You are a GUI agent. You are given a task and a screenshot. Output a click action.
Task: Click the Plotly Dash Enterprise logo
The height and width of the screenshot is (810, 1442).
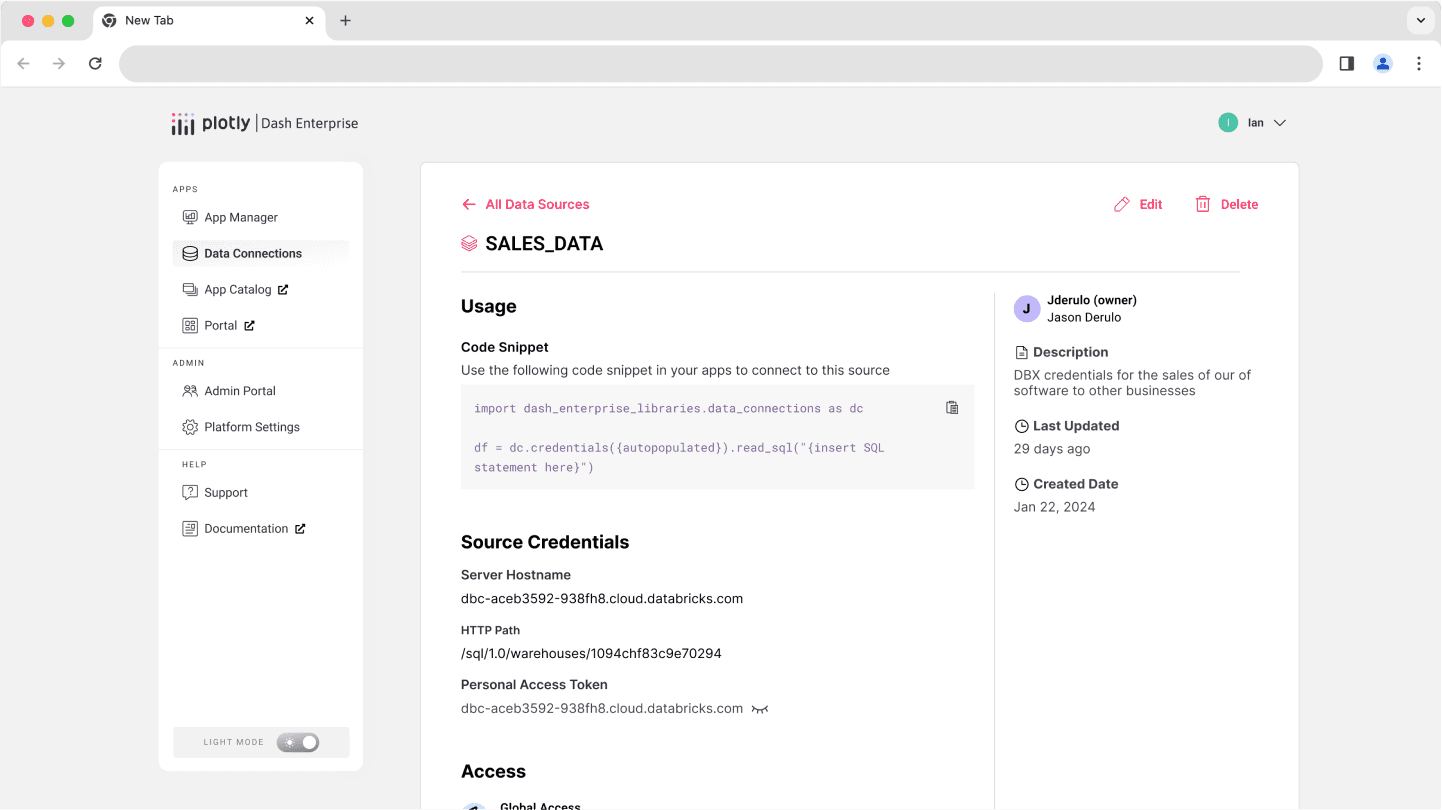click(x=264, y=123)
